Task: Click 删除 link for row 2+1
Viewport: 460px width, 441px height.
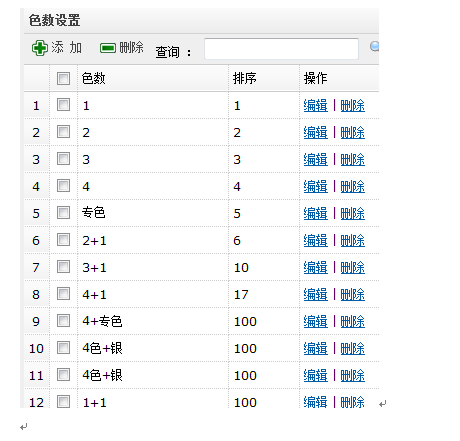Action: click(353, 240)
